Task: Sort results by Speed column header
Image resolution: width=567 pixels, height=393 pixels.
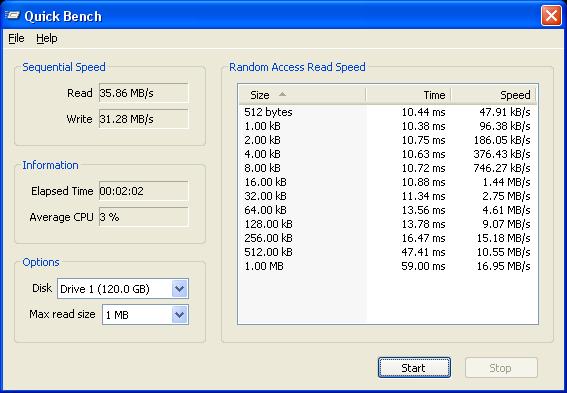Action: tap(493, 95)
